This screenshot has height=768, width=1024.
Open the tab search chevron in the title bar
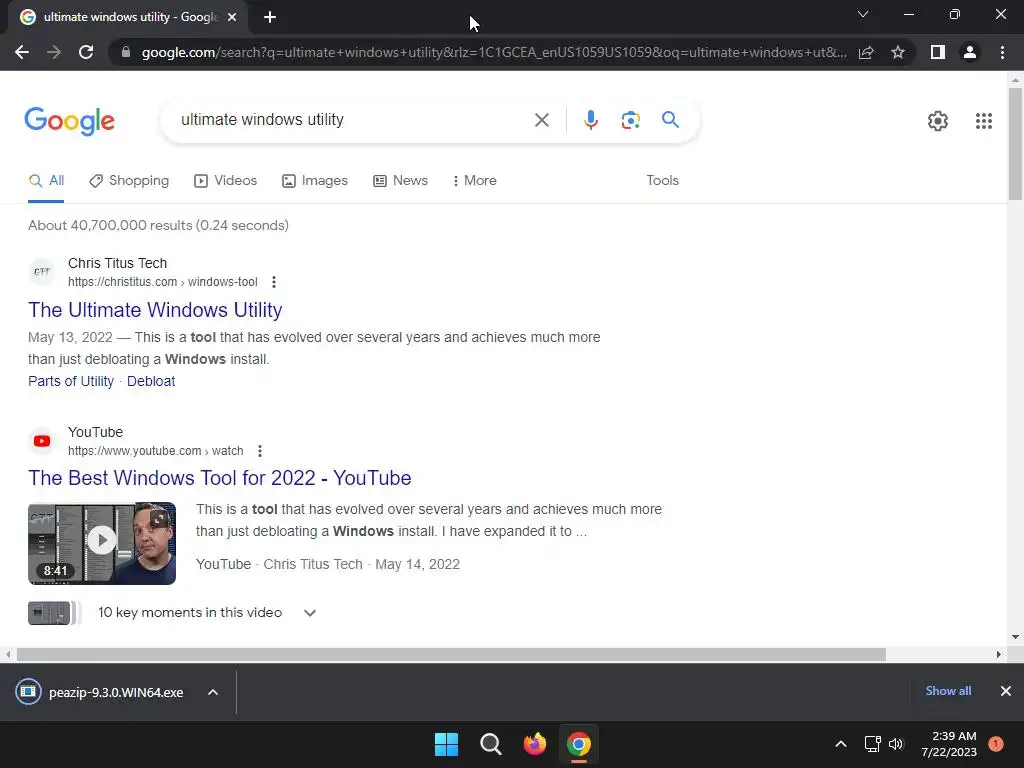[863, 14]
